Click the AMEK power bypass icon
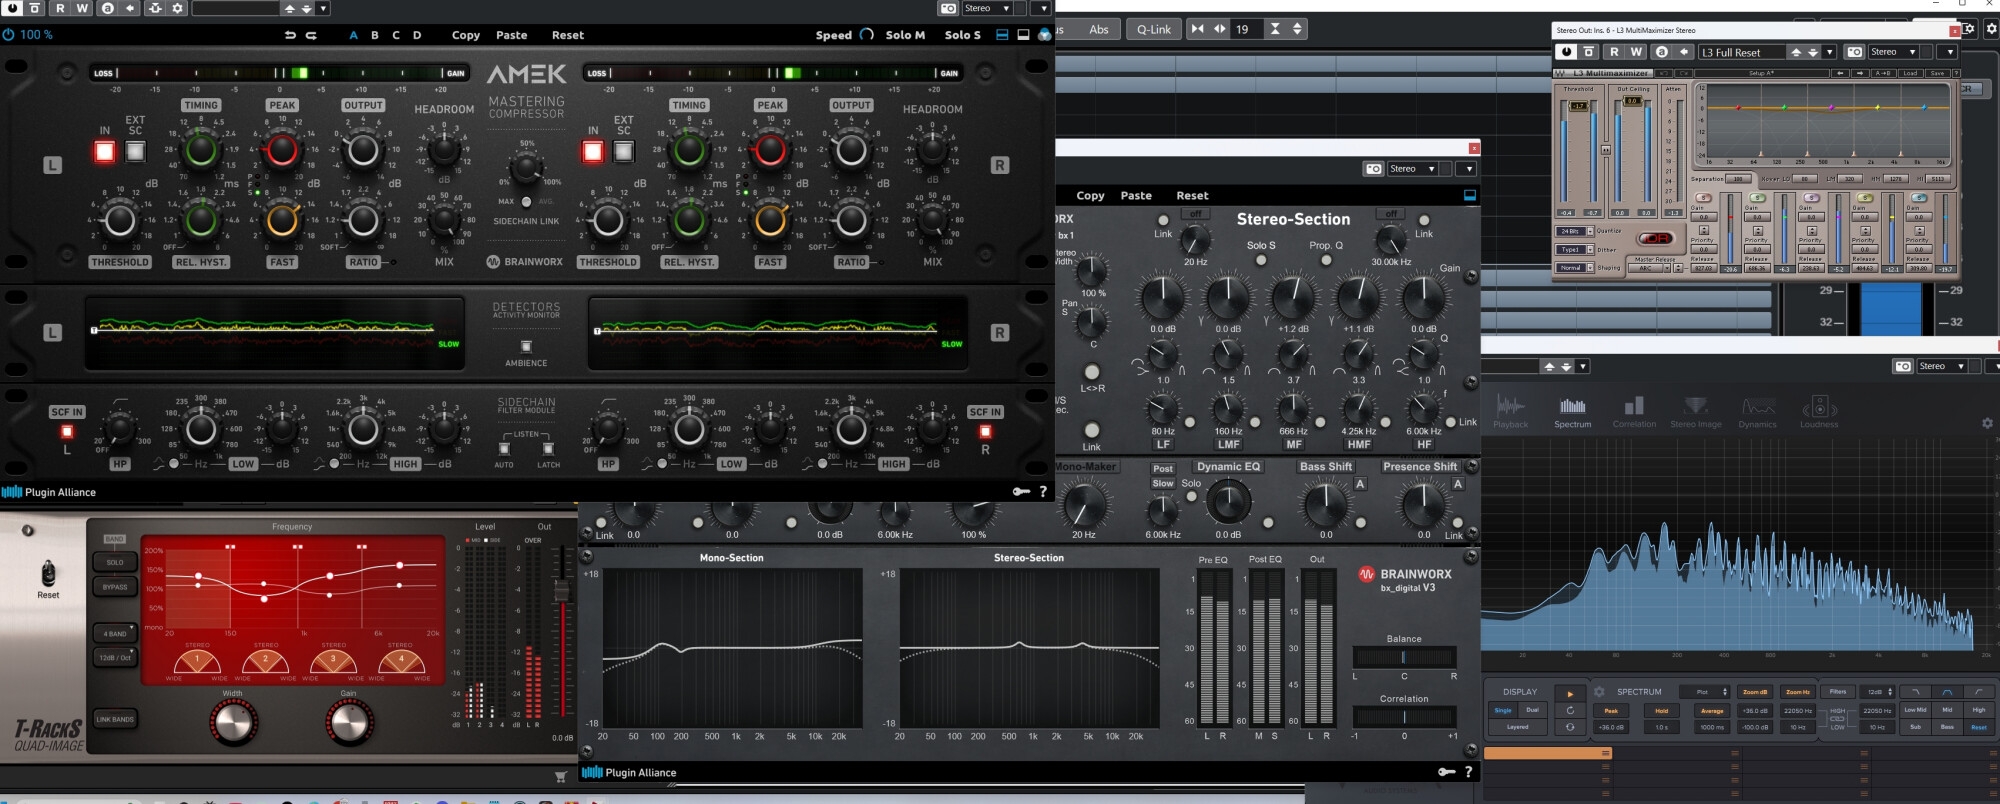This screenshot has height=804, width=2000. tap(9, 35)
